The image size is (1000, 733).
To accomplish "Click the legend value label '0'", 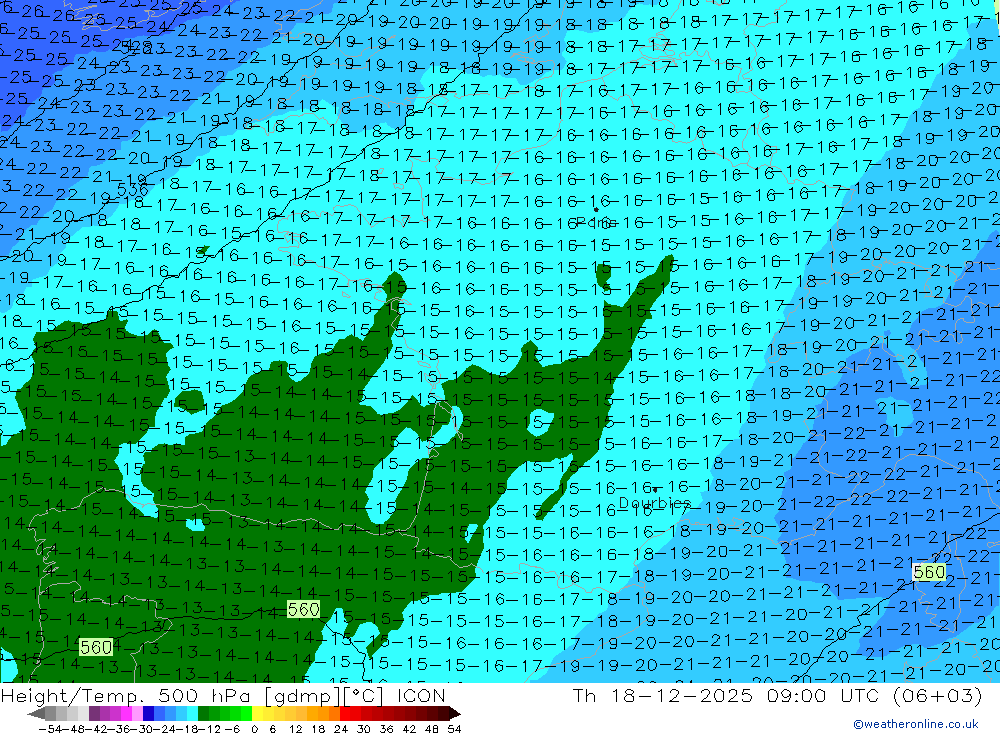I will (254, 729).
